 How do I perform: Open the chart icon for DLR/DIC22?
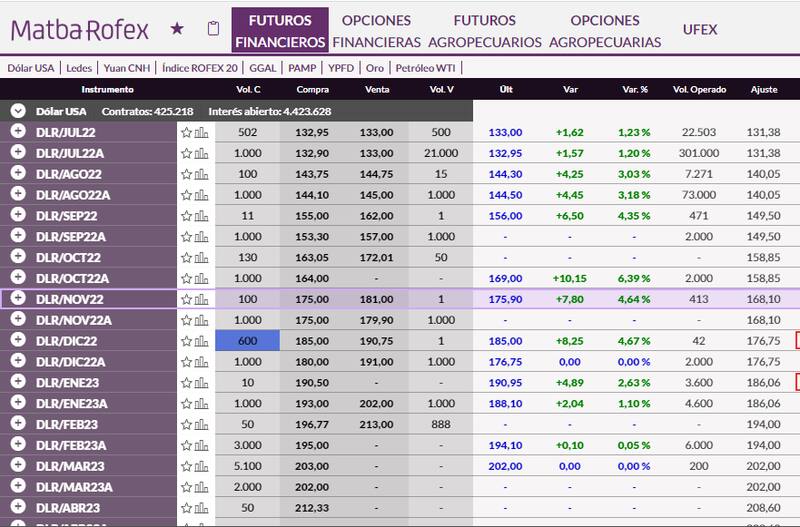[x=202, y=341]
